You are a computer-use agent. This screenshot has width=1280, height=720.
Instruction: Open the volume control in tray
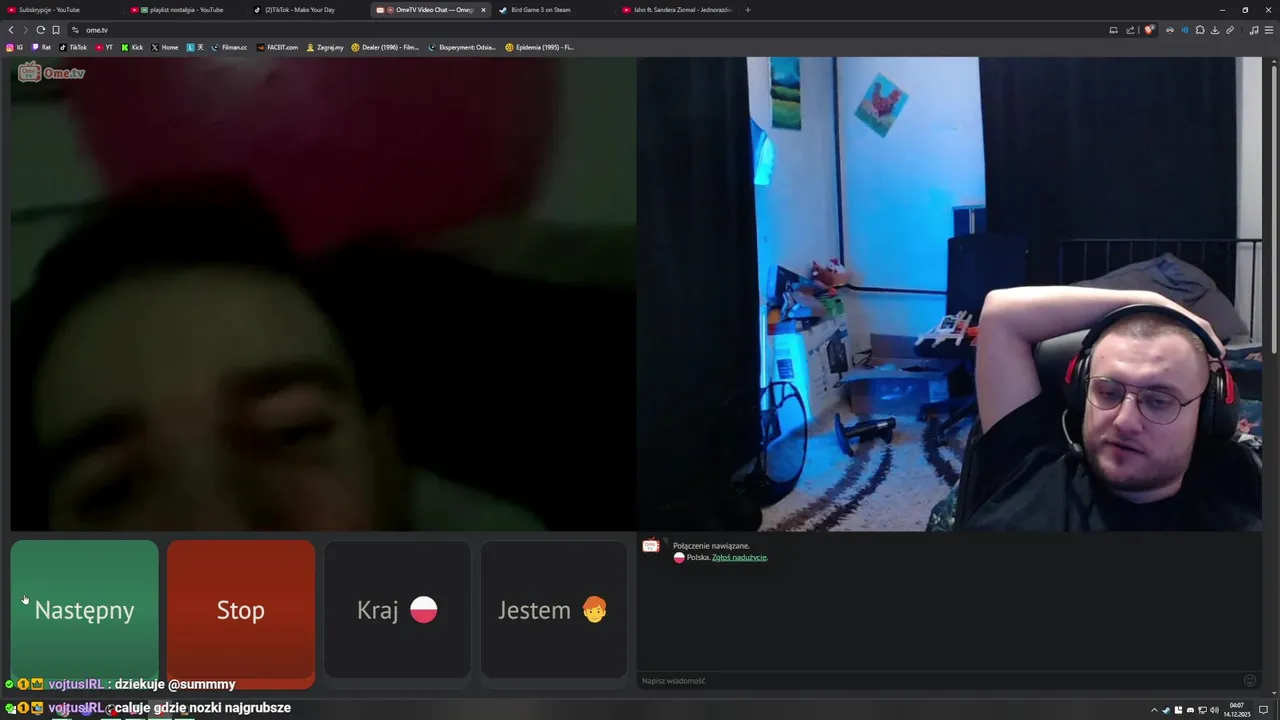[1214, 710]
